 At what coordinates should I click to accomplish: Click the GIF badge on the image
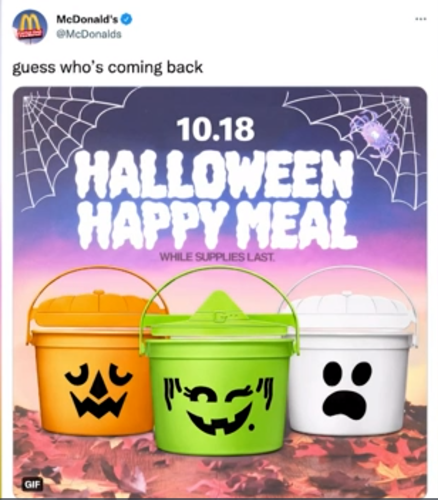click(33, 484)
